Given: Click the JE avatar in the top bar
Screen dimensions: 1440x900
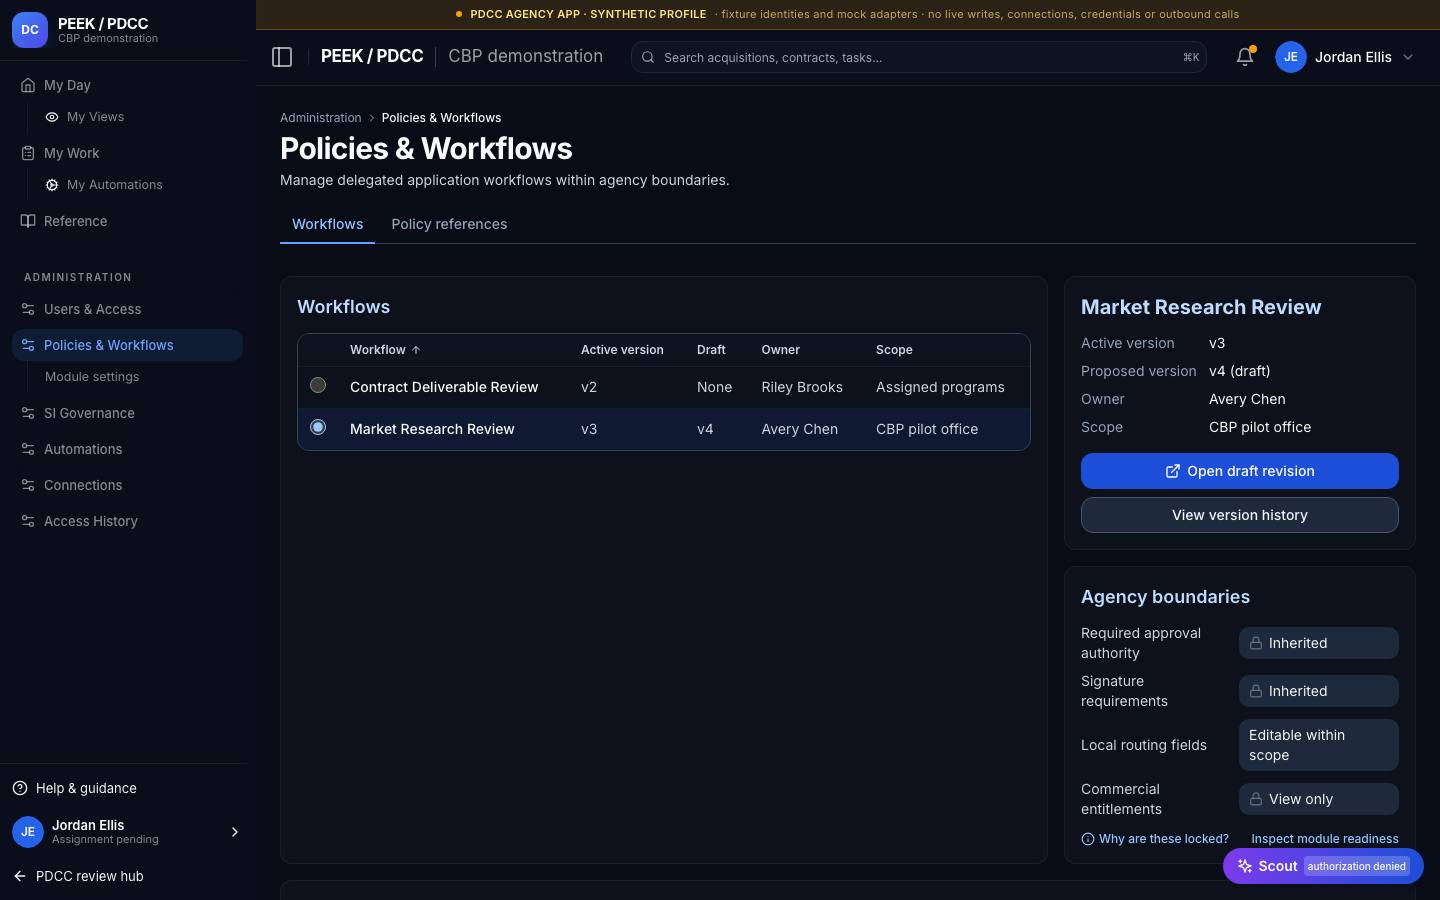Looking at the screenshot, I should coord(1291,57).
